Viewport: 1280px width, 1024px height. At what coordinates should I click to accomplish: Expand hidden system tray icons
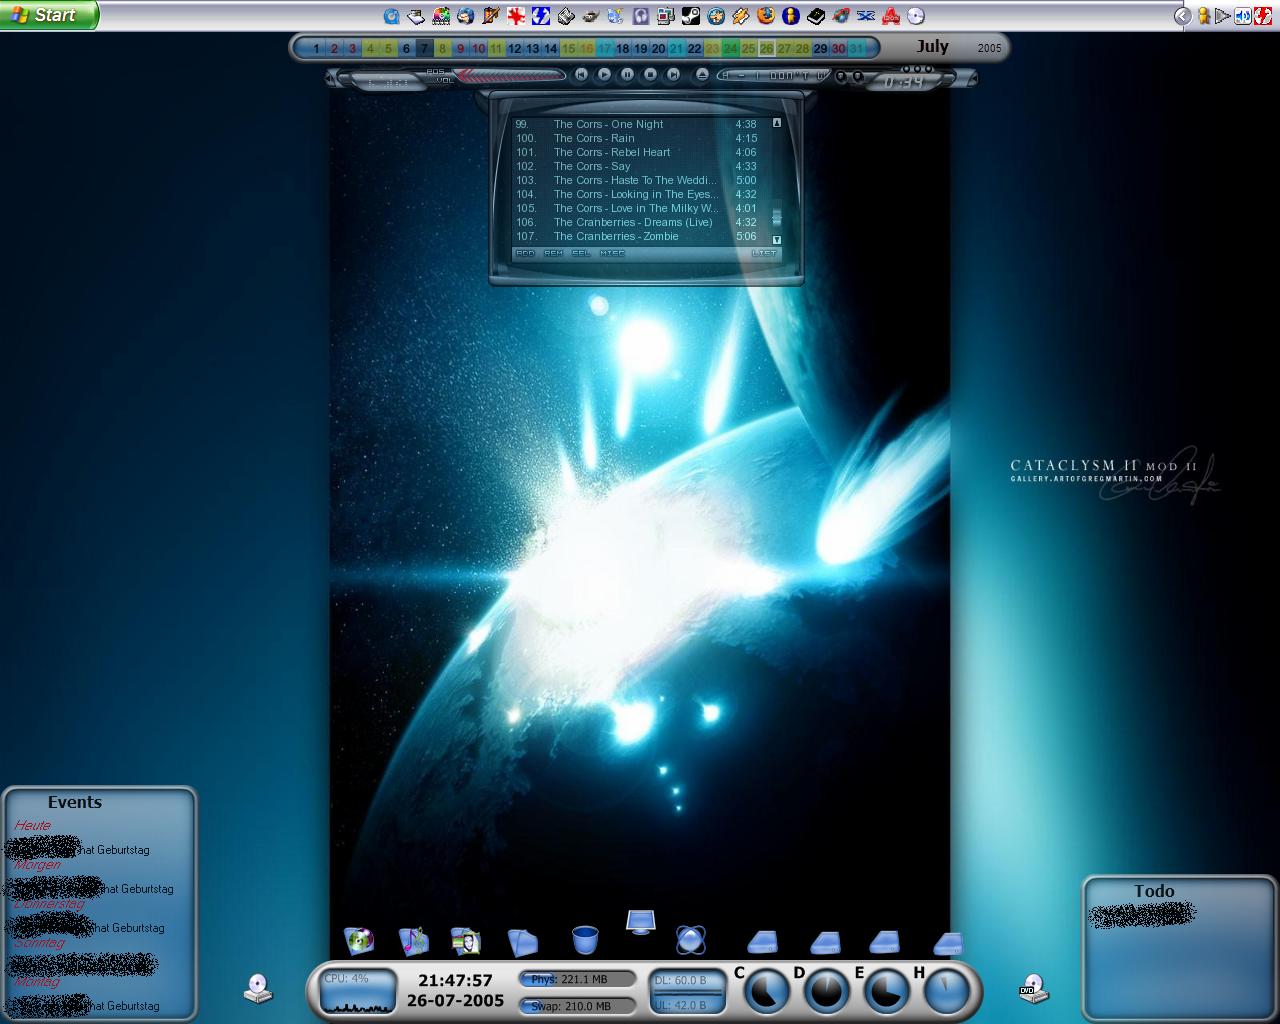pyautogui.click(x=1182, y=16)
